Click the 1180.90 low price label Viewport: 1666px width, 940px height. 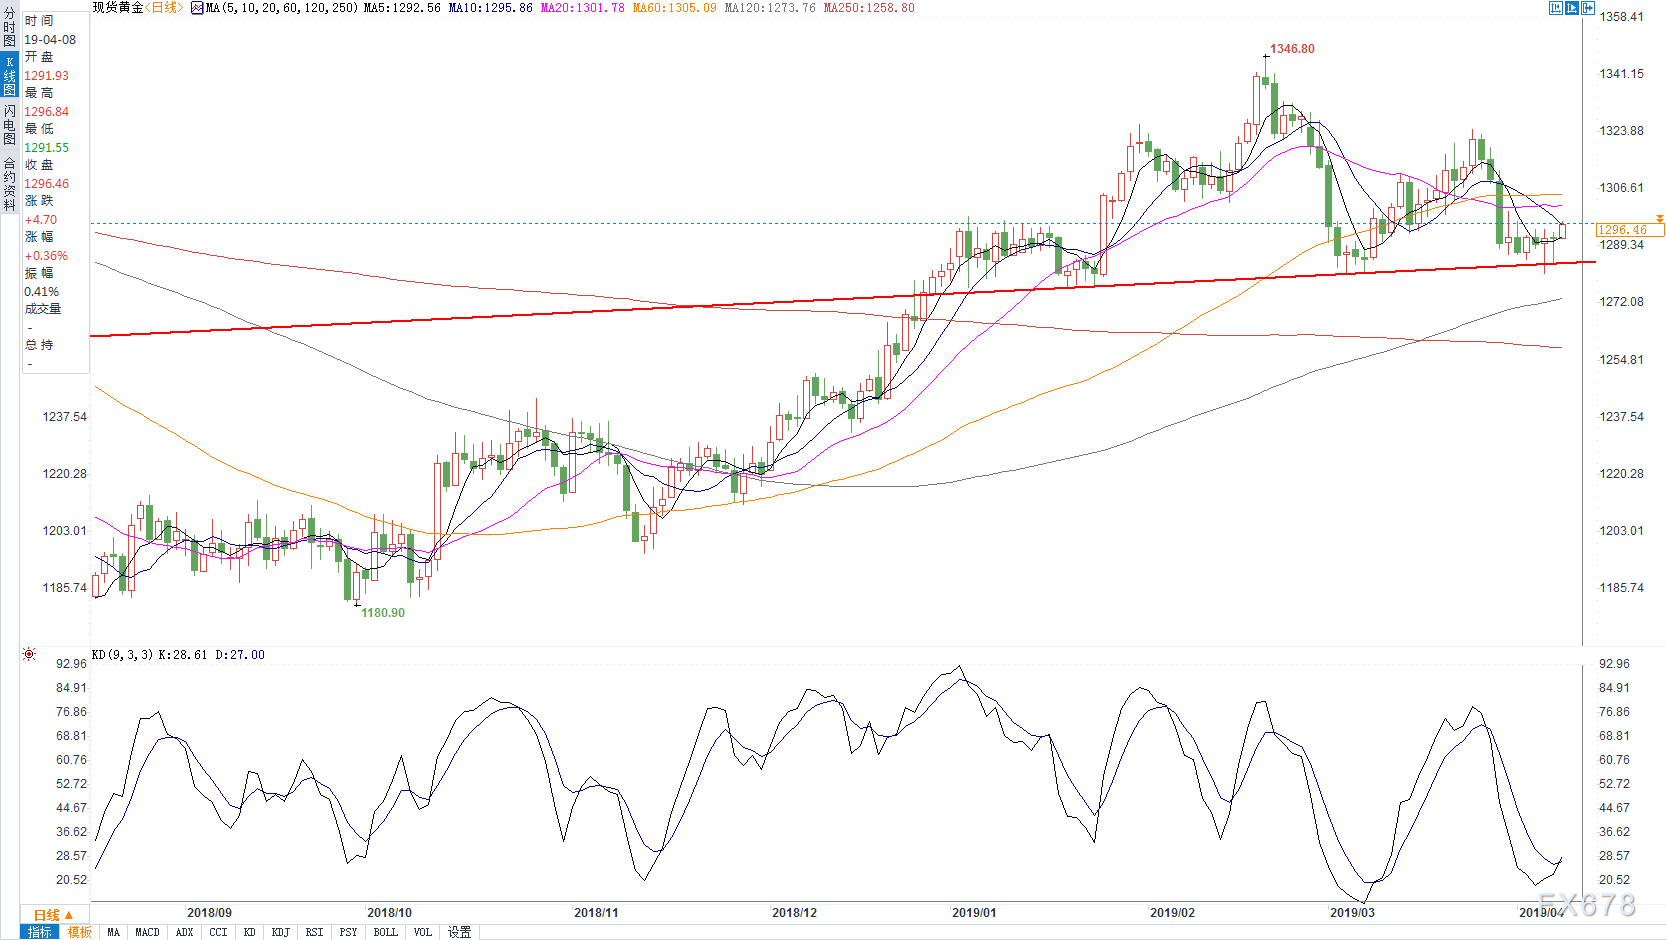(x=383, y=613)
